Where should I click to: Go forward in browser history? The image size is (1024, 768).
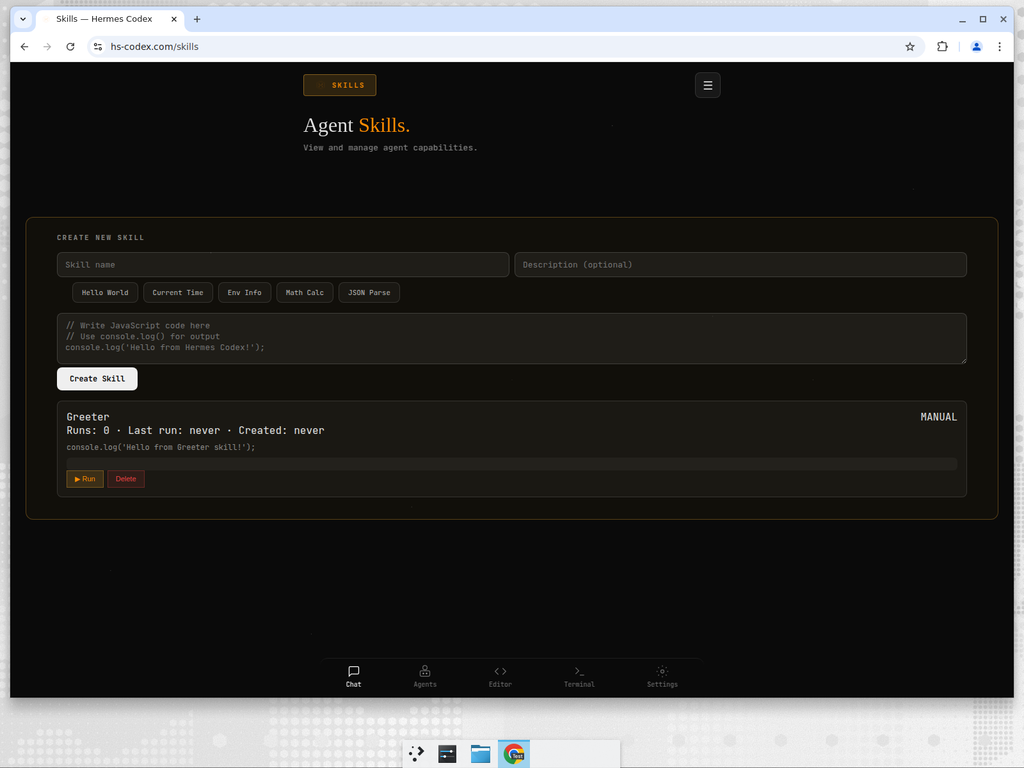[47, 46]
